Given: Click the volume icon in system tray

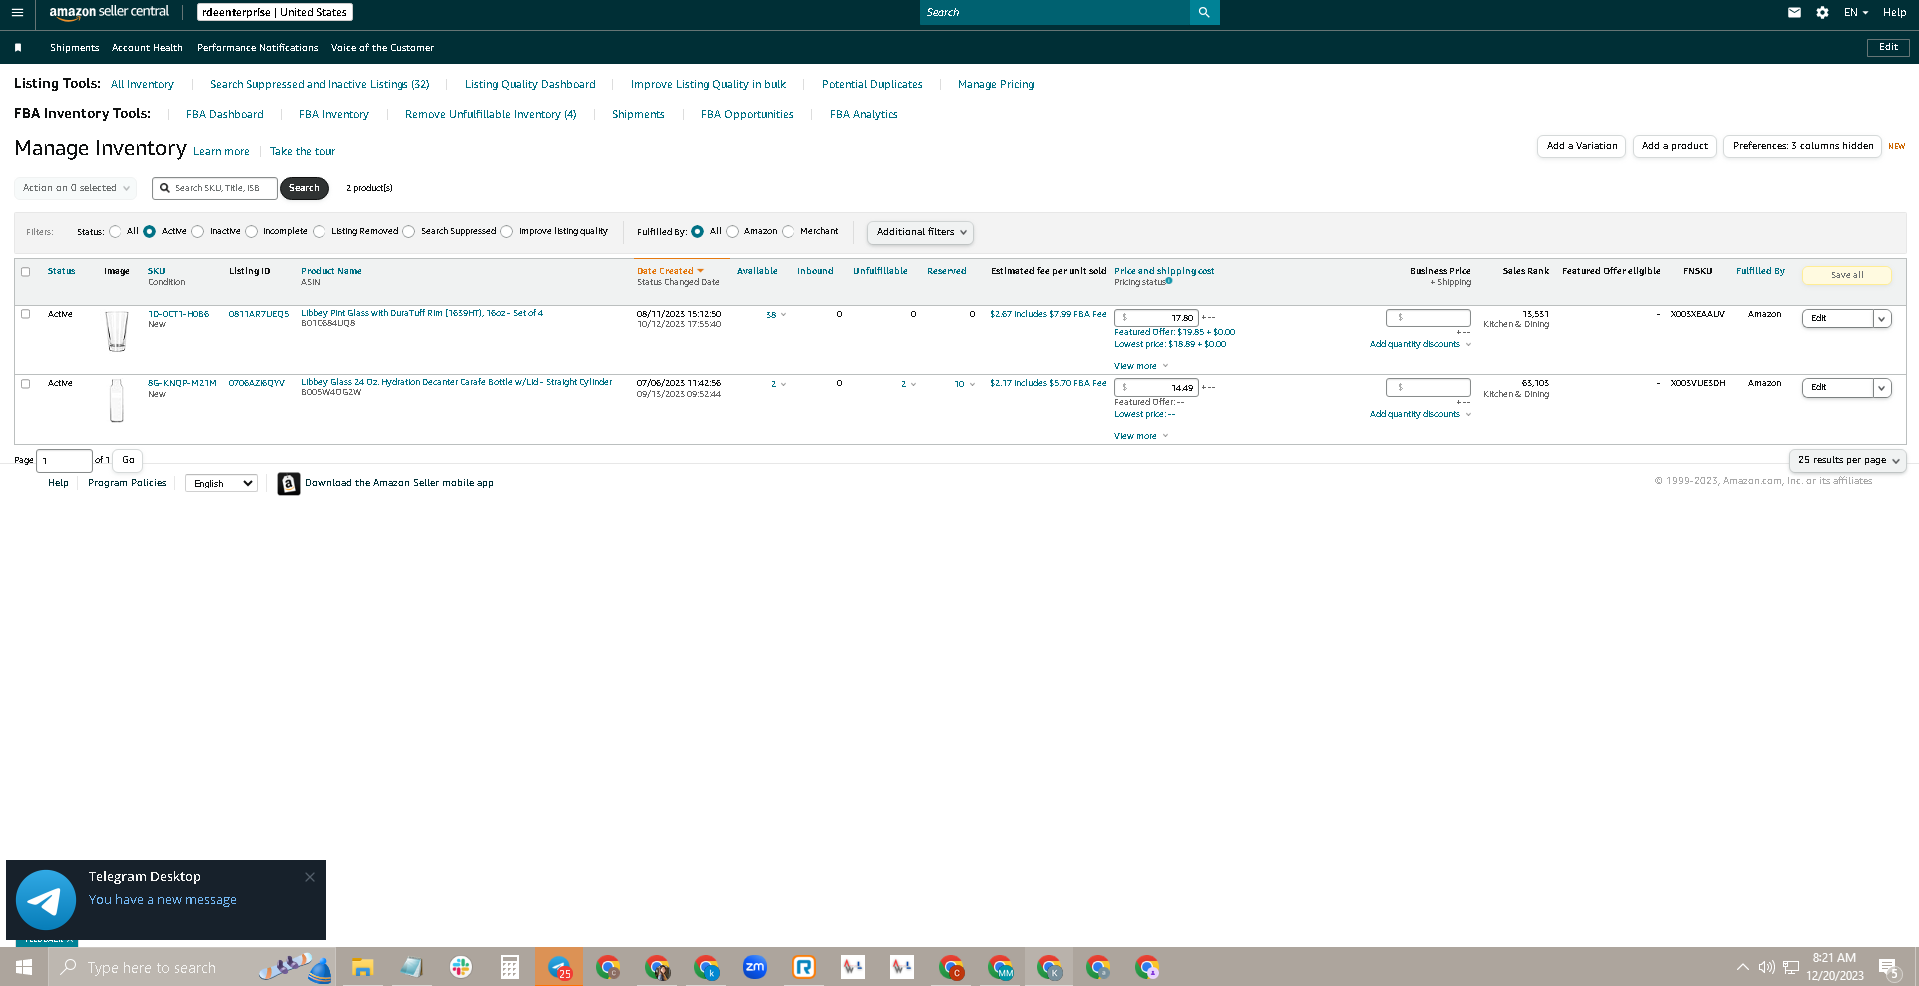Looking at the screenshot, I should (x=1767, y=967).
